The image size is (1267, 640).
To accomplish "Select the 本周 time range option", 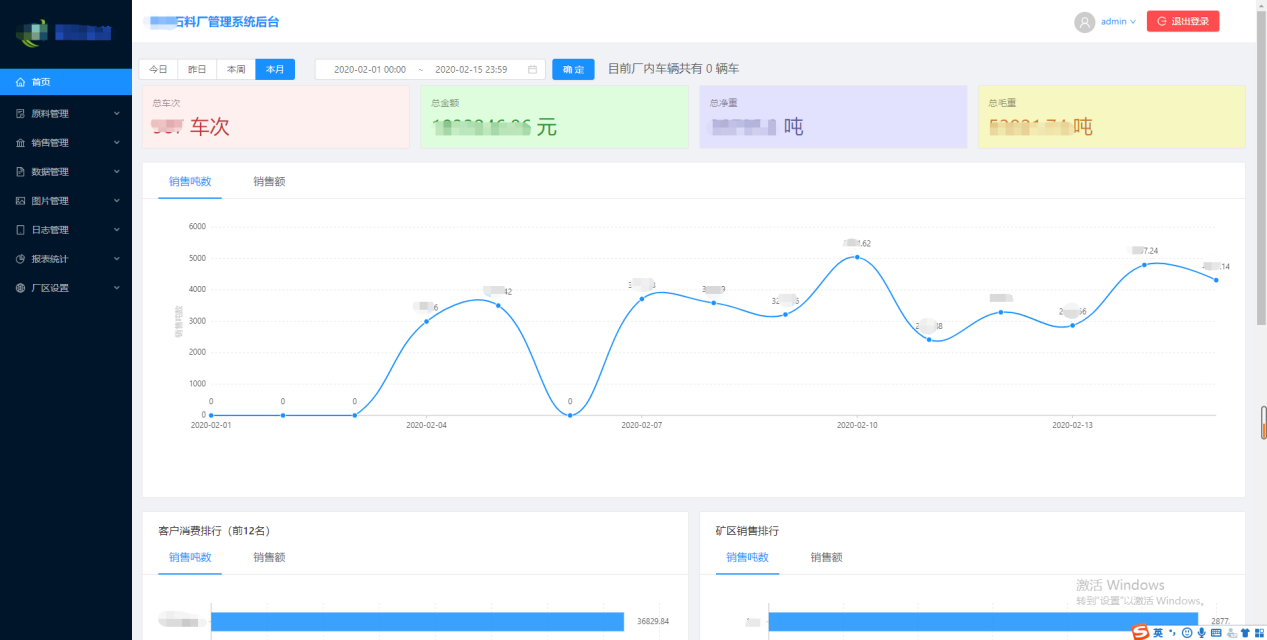I will 236,69.
